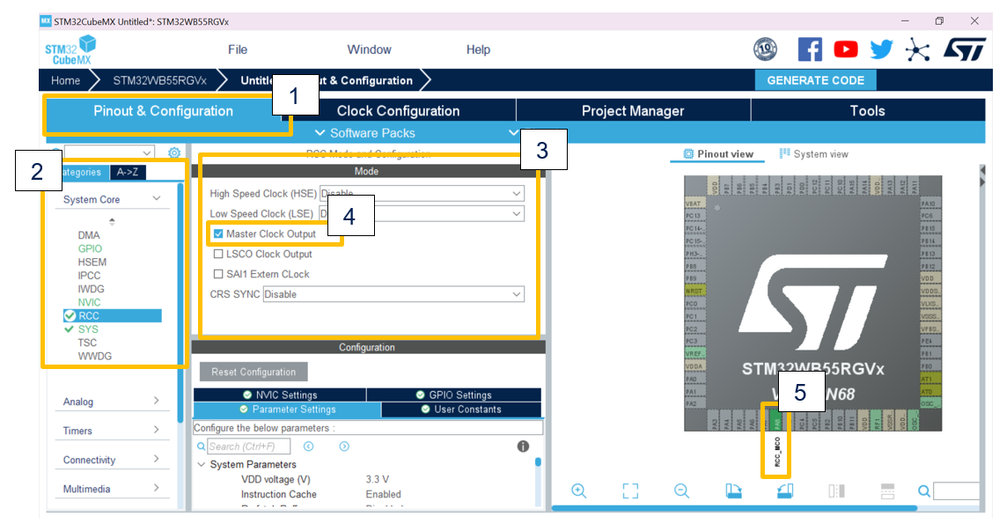The image size is (999, 525).
Task: Rotate the chip clockwise
Action: point(733,491)
